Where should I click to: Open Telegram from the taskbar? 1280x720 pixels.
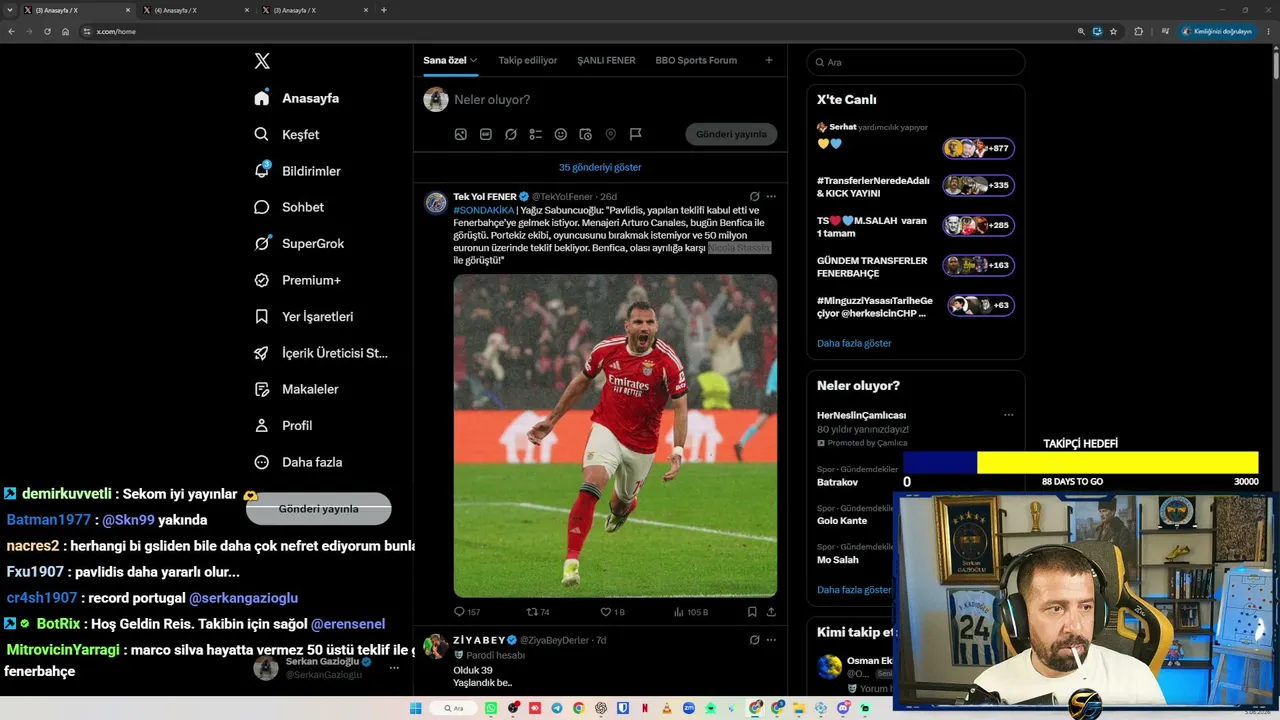pos(557,708)
